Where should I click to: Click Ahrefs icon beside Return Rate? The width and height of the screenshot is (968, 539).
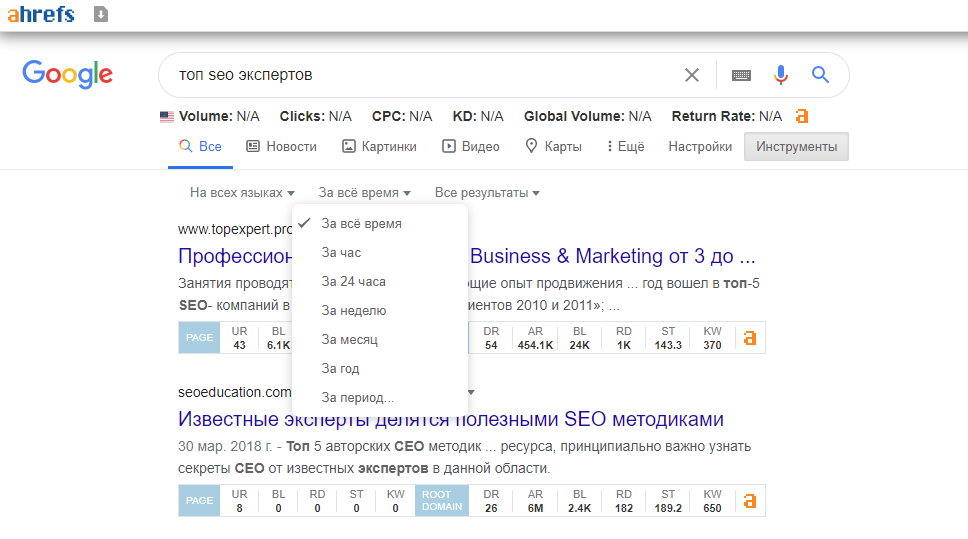pos(802,116)
